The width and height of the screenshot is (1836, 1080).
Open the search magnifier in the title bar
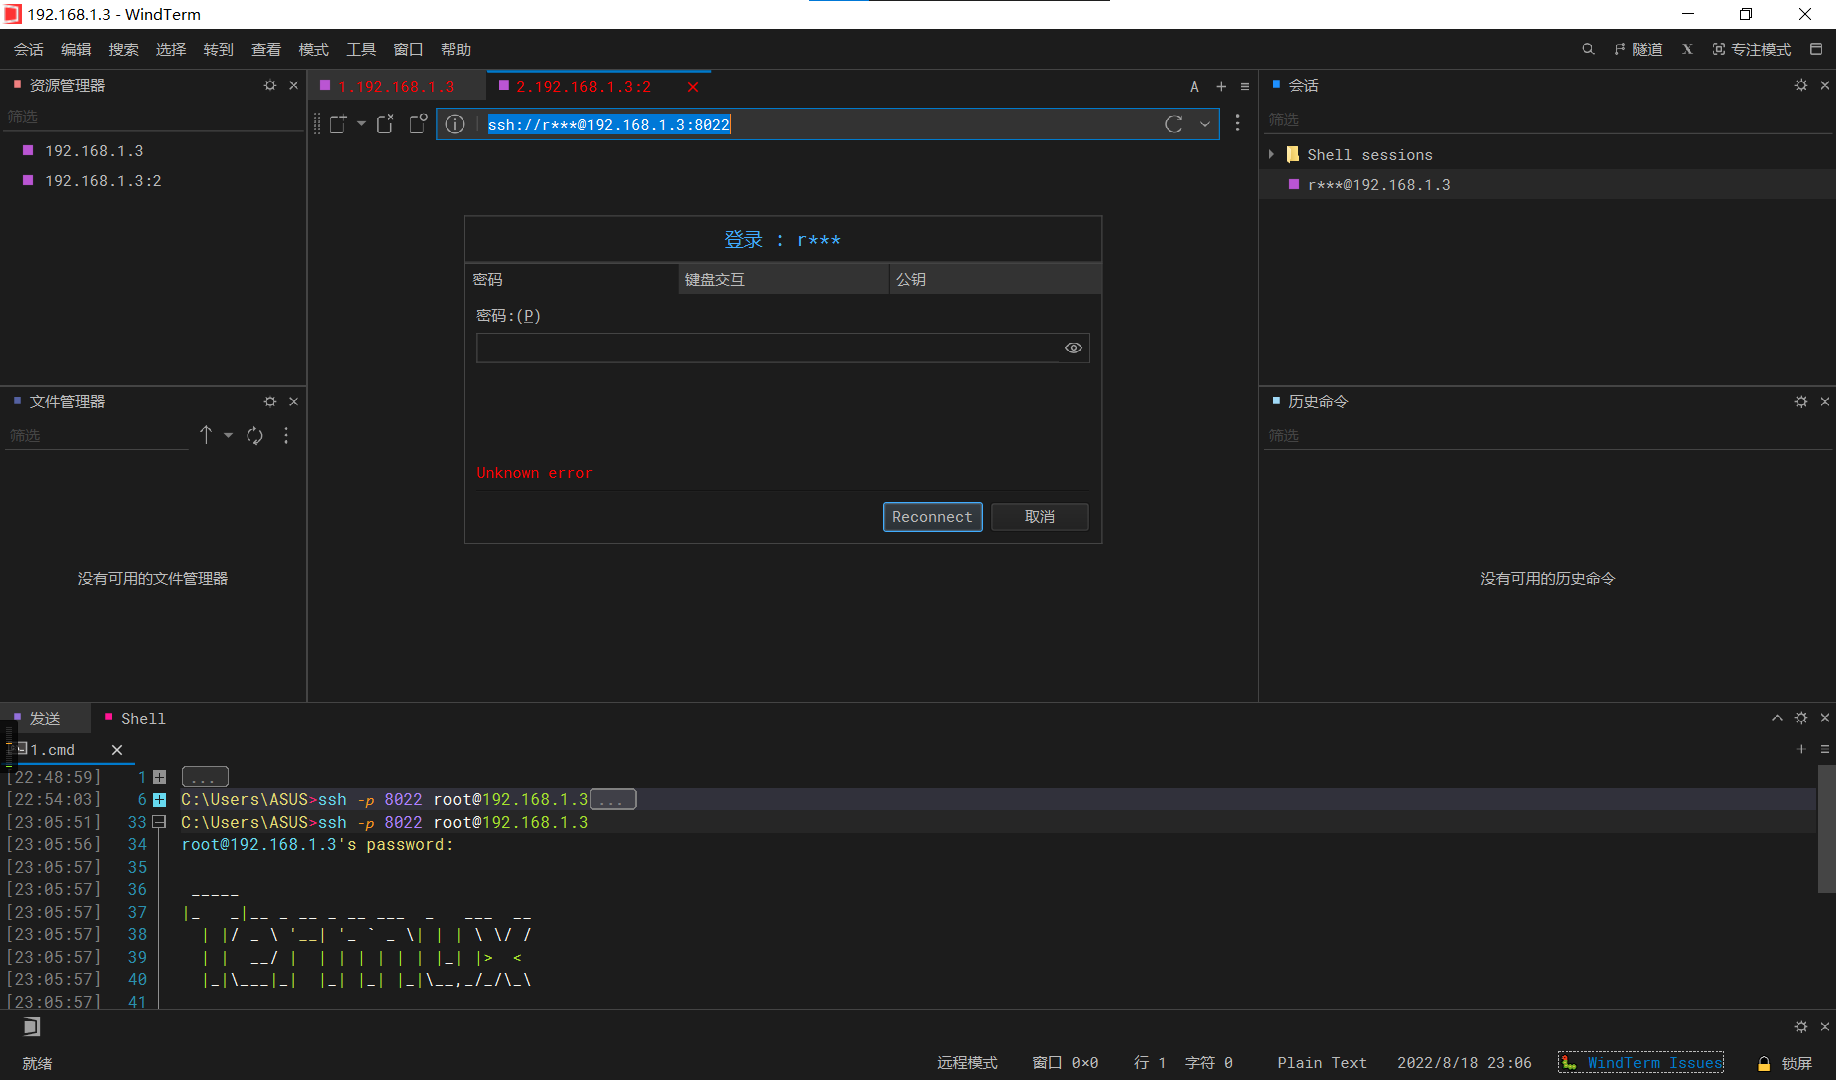click(x=1588, y=49)
